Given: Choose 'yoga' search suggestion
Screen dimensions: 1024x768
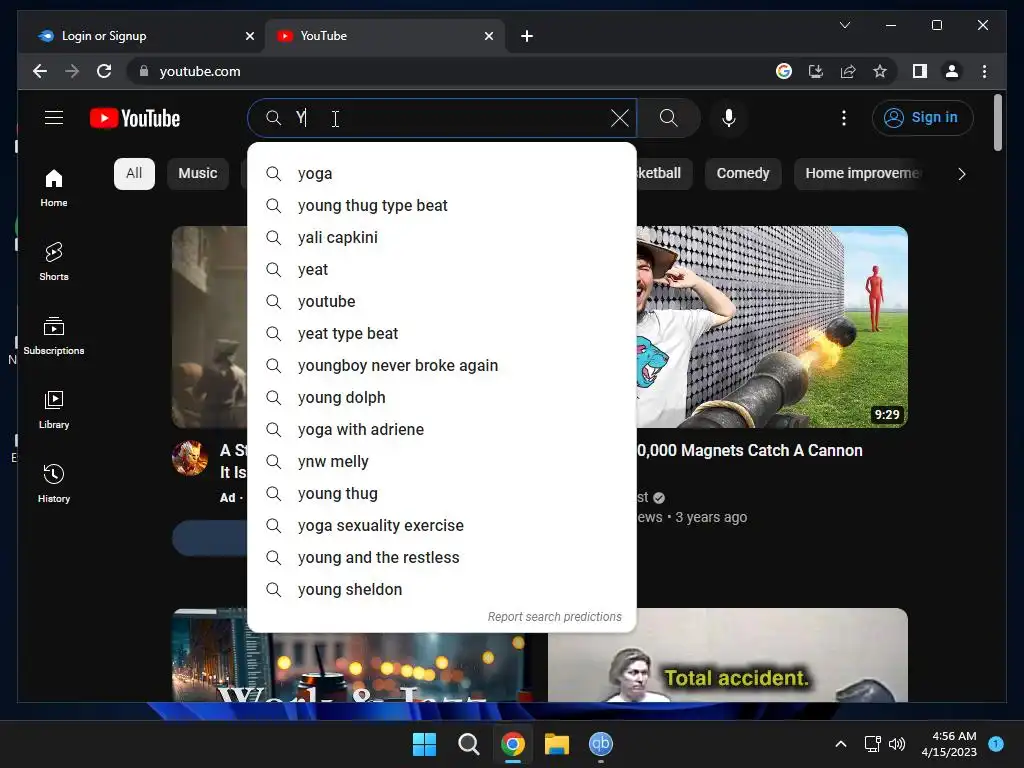Looking at the screenshot, I should click(442, 174).
